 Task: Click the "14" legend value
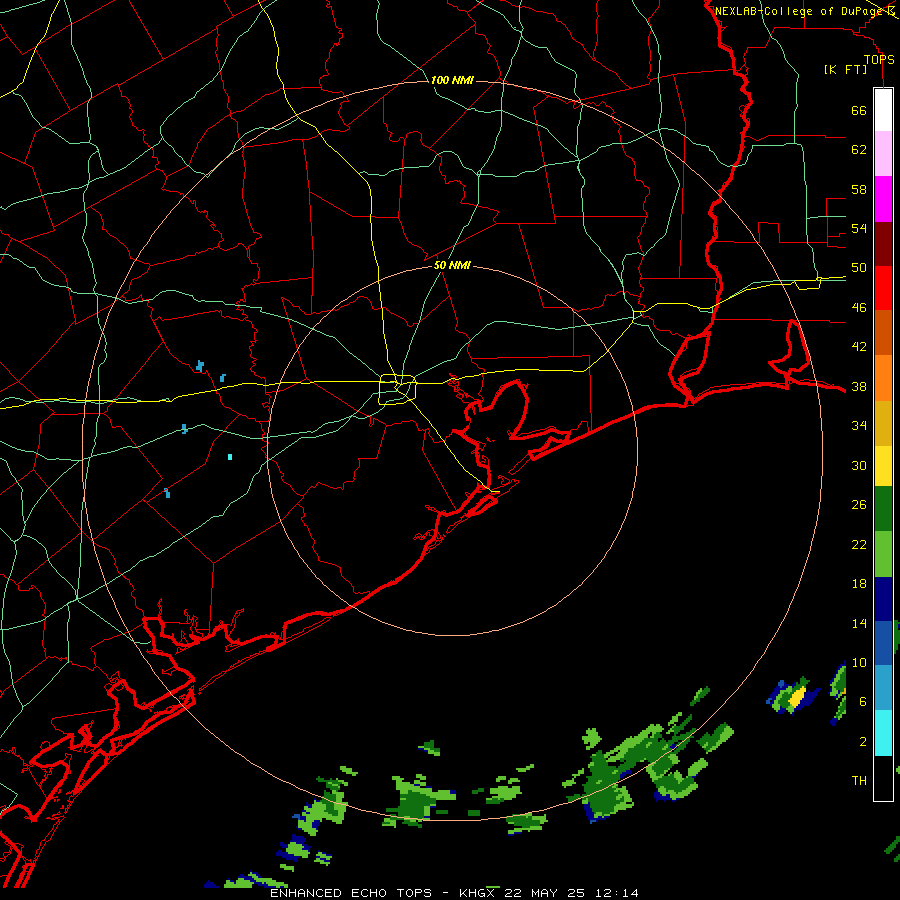click(x=859, y=623)
